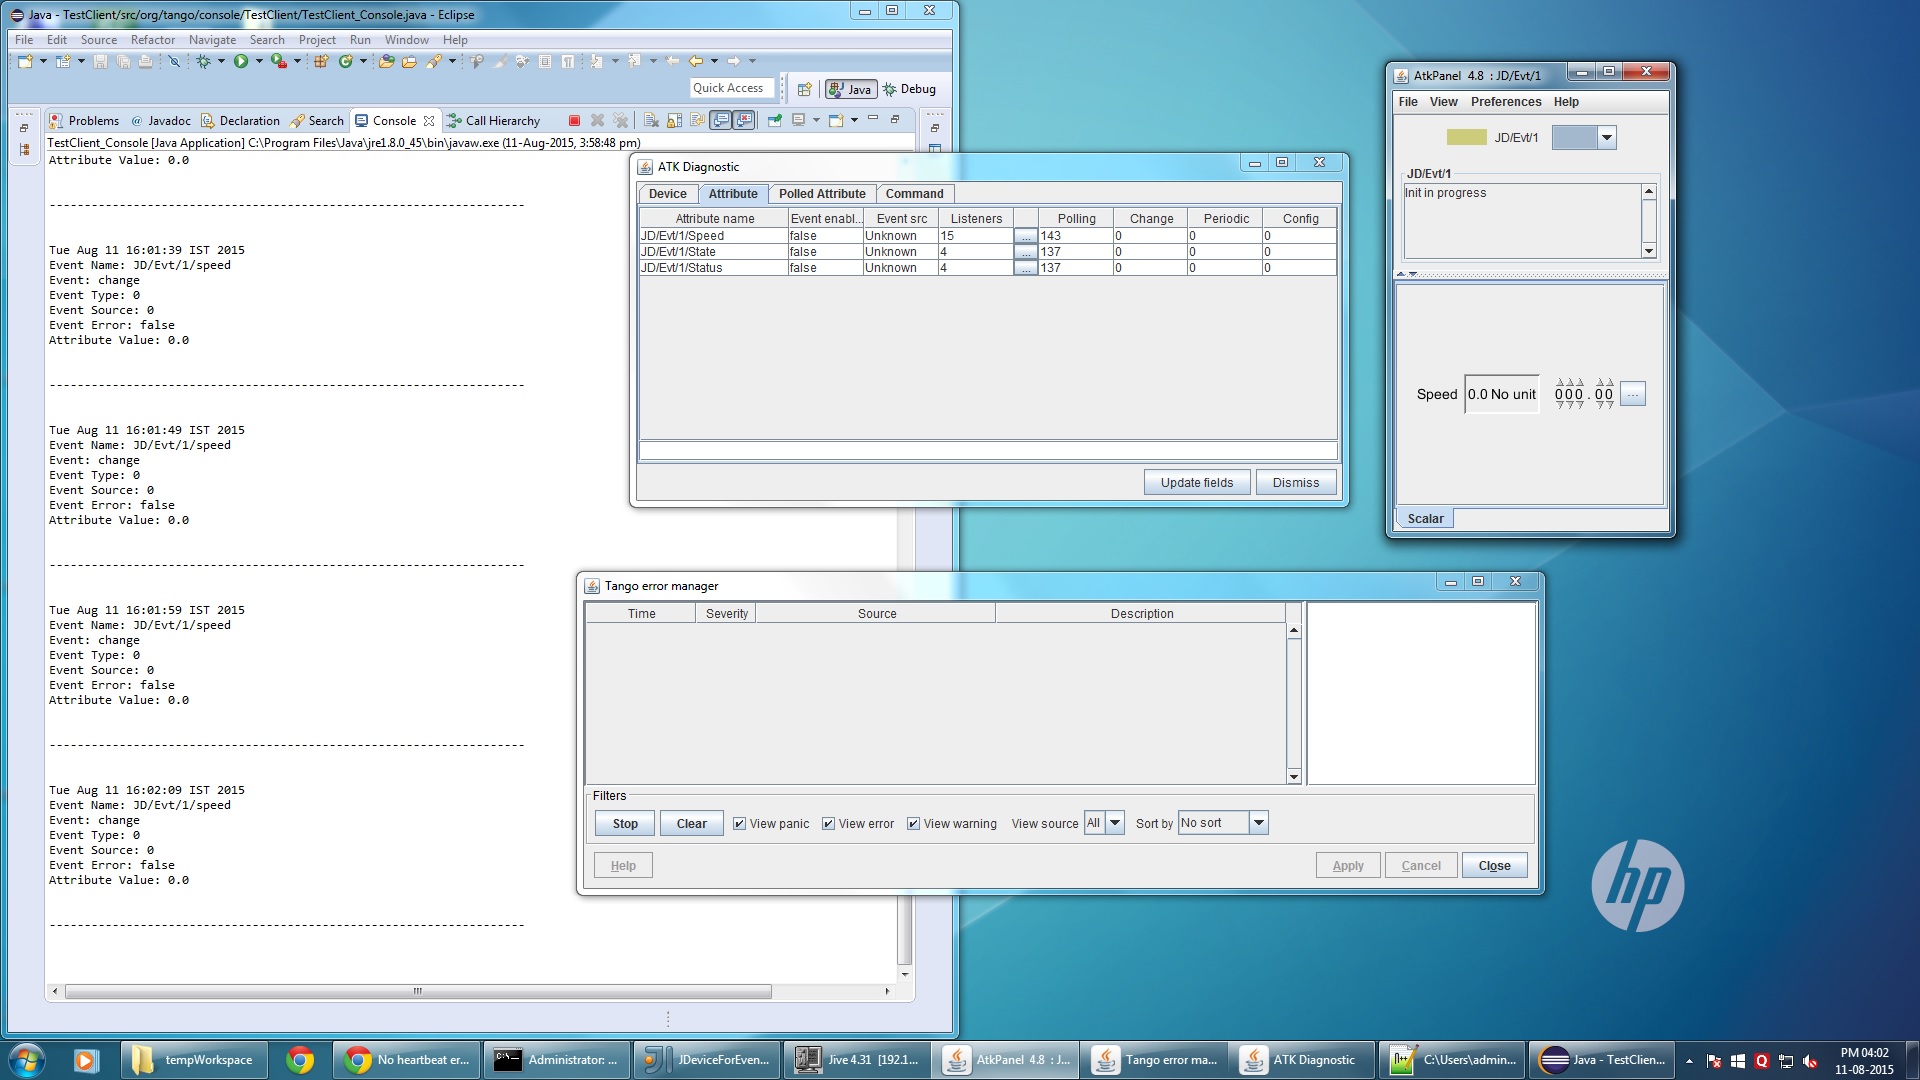Open the Problems tab in Eclipse
Screen dimensions: 1920x1080
84,121
